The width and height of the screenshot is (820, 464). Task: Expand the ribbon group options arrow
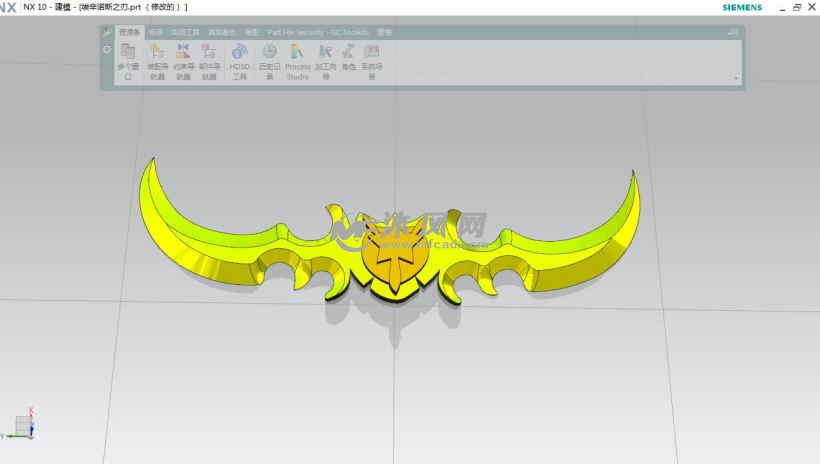736,78
